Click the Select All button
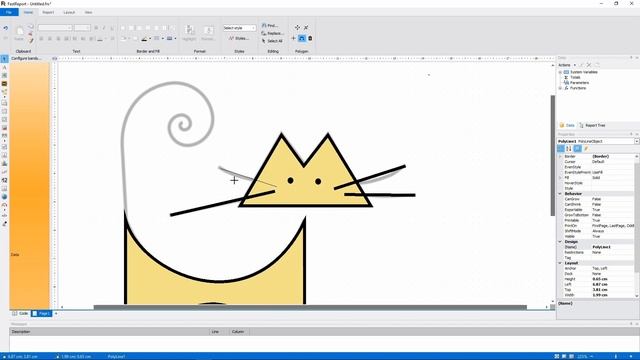Image resolution: width=640 pixels, height=360 pixels. 272,41
